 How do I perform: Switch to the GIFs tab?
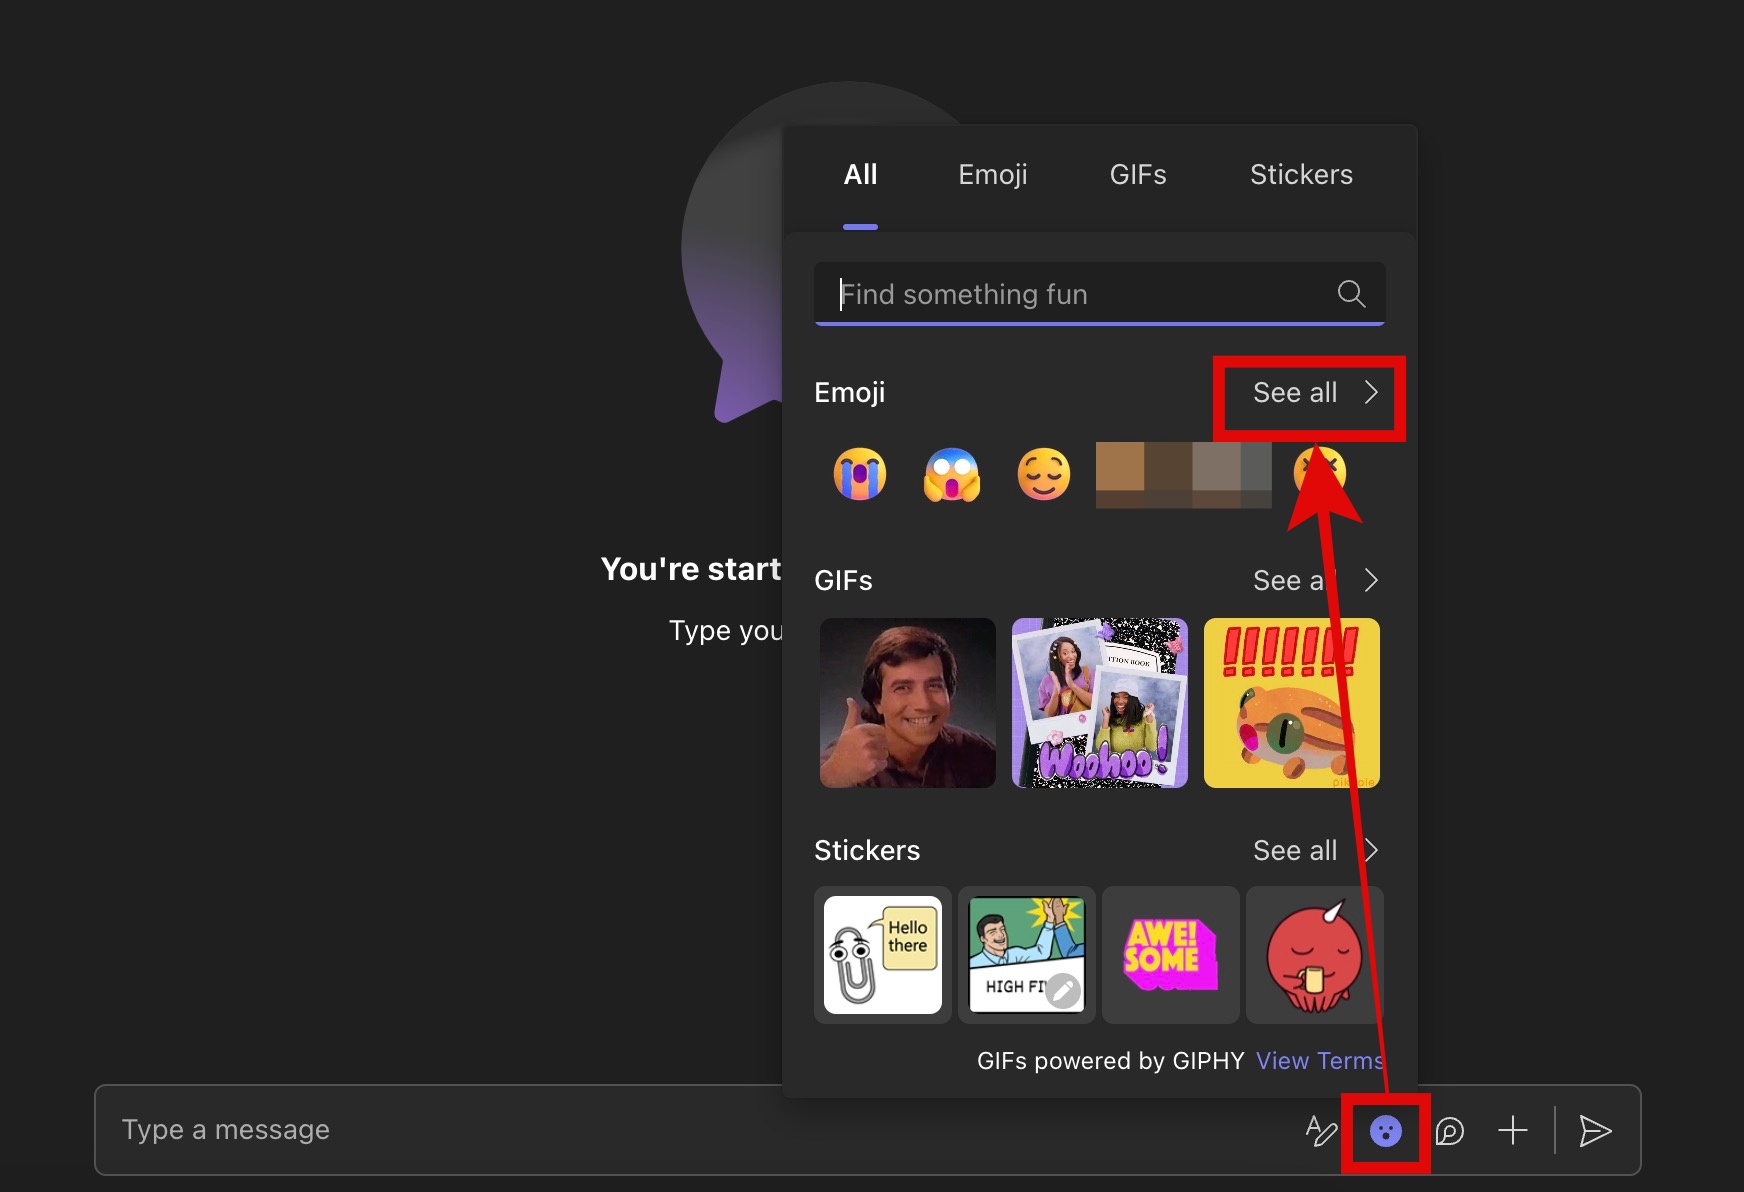1138,174
